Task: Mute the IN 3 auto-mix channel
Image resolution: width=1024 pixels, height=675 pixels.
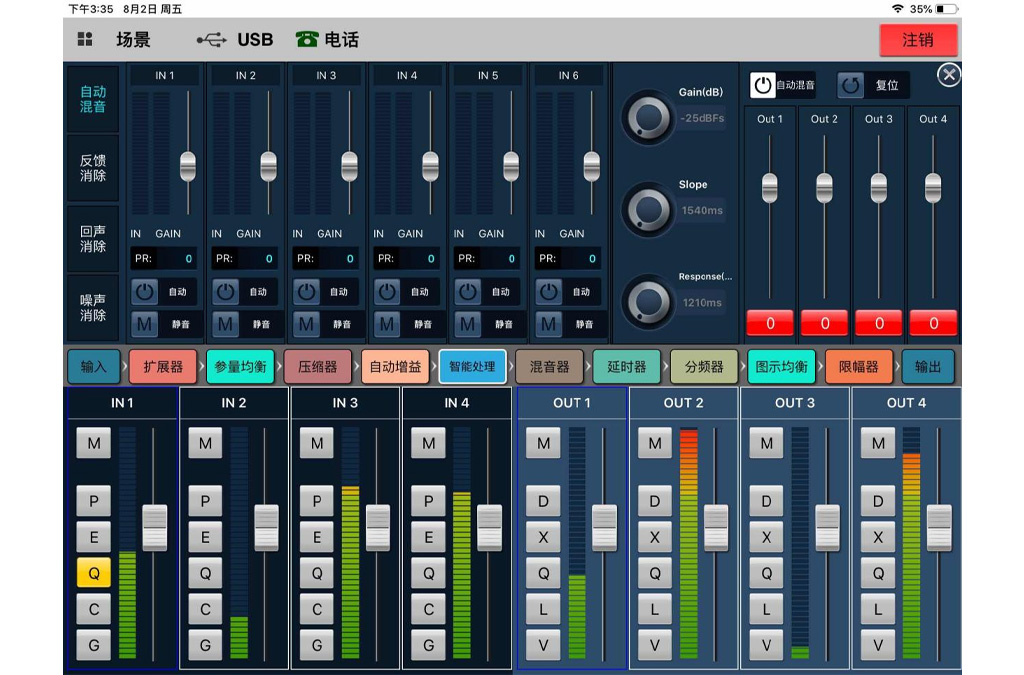Action: click(x=307, y=324)
